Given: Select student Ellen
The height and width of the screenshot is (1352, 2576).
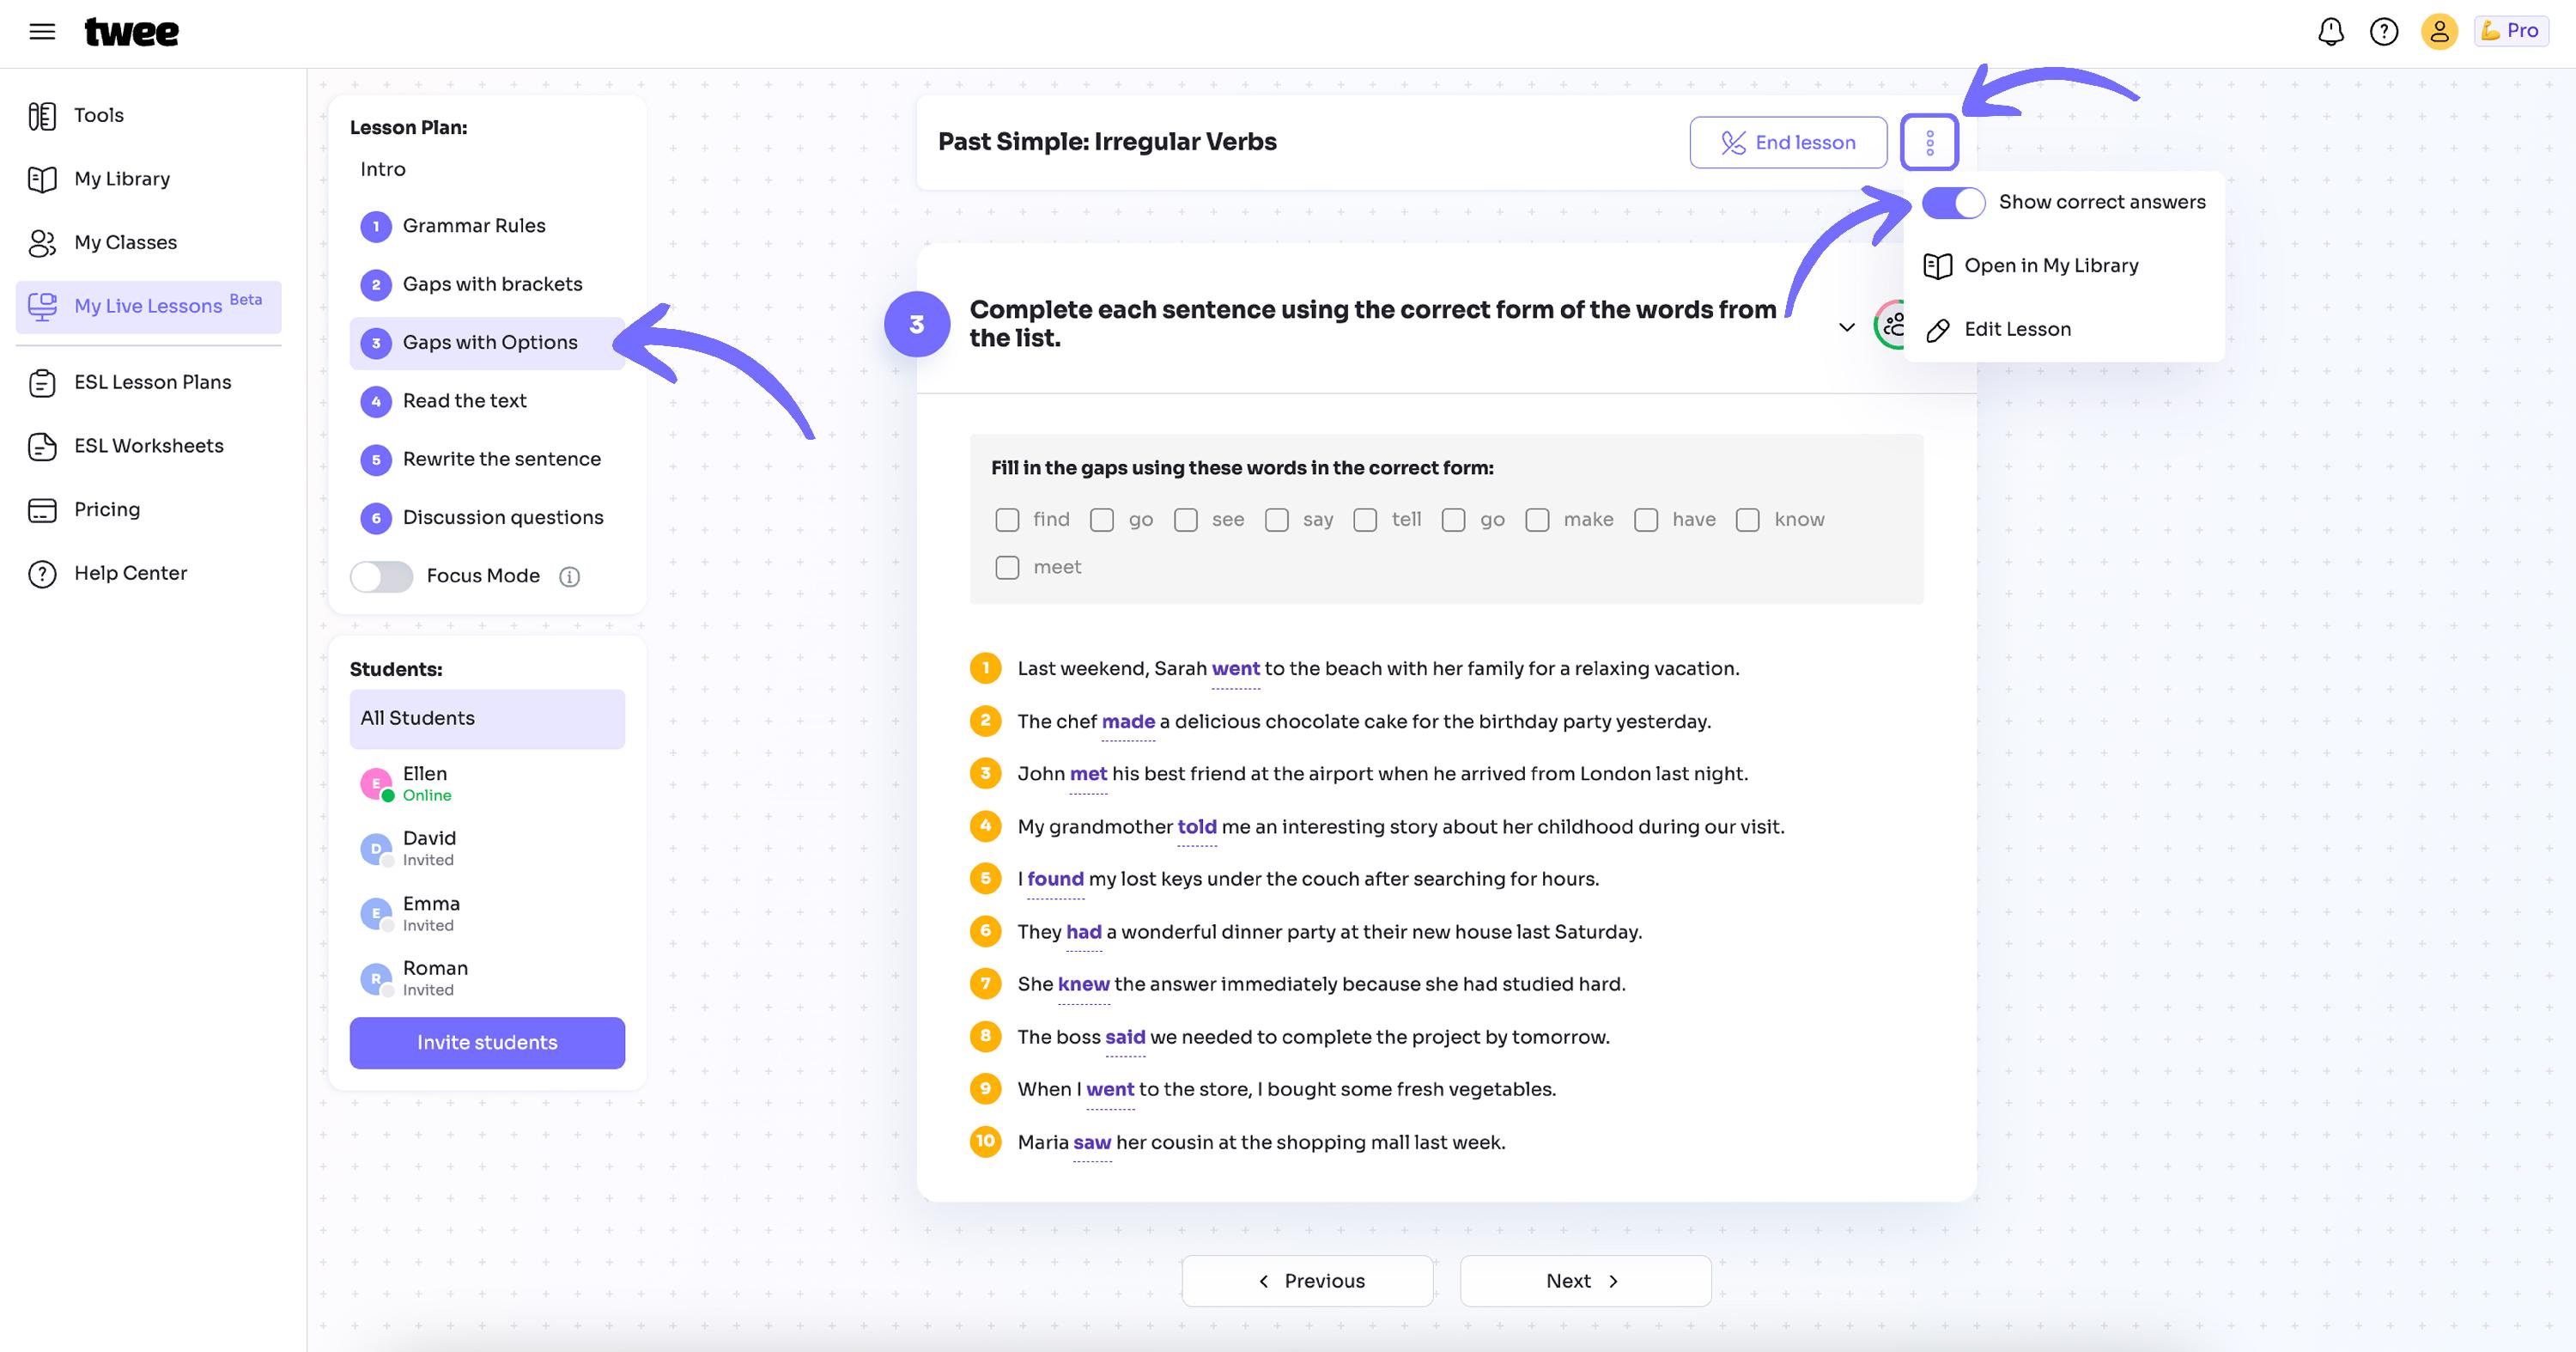Looking at the screenshot, I should [487, 784].
